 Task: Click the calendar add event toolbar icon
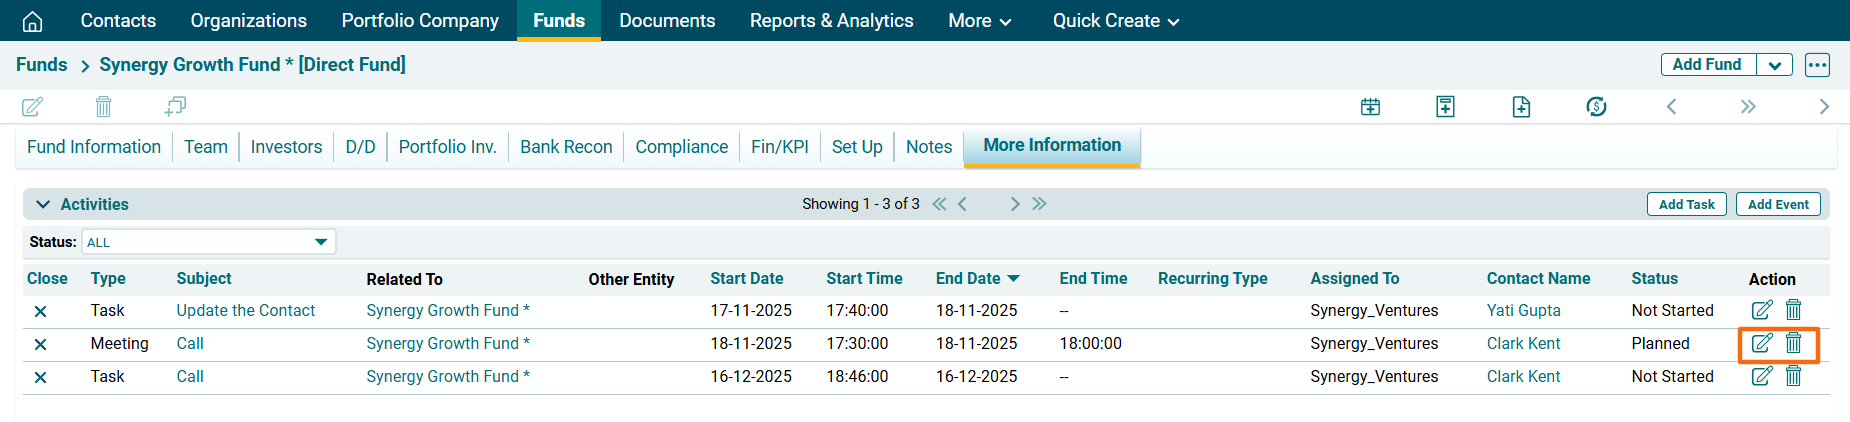pyautogui.click(x=1370, y=106)
